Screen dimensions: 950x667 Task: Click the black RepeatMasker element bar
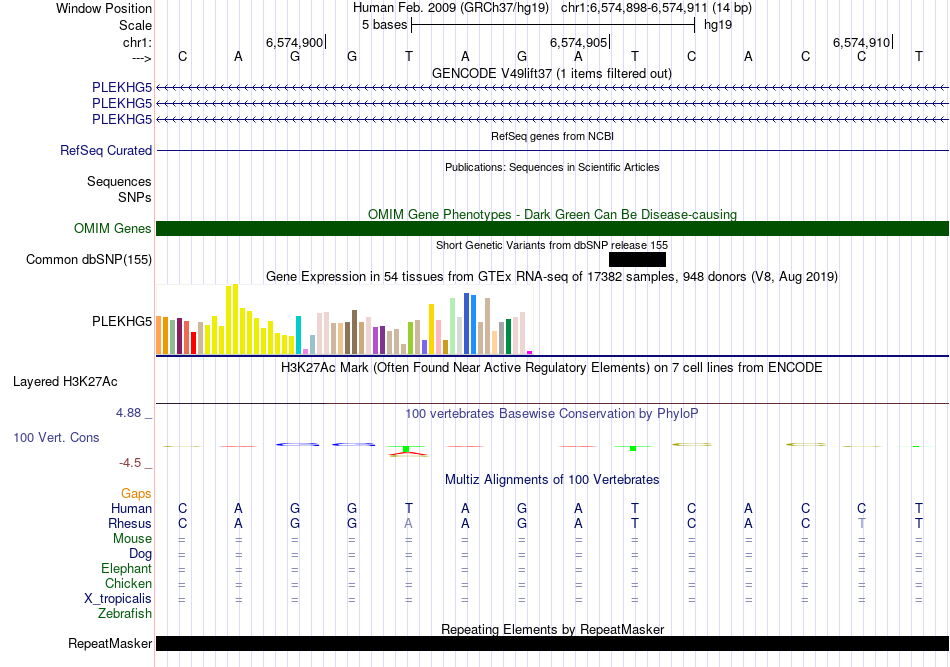tap(552, 643)
